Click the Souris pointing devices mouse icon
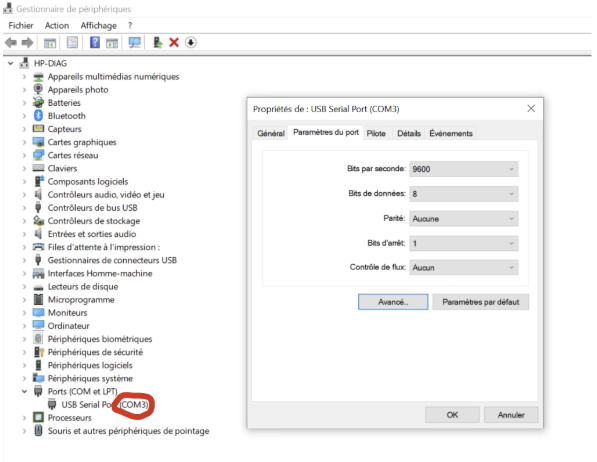Viewport: 597px width, 462px height. pos(38,430)
